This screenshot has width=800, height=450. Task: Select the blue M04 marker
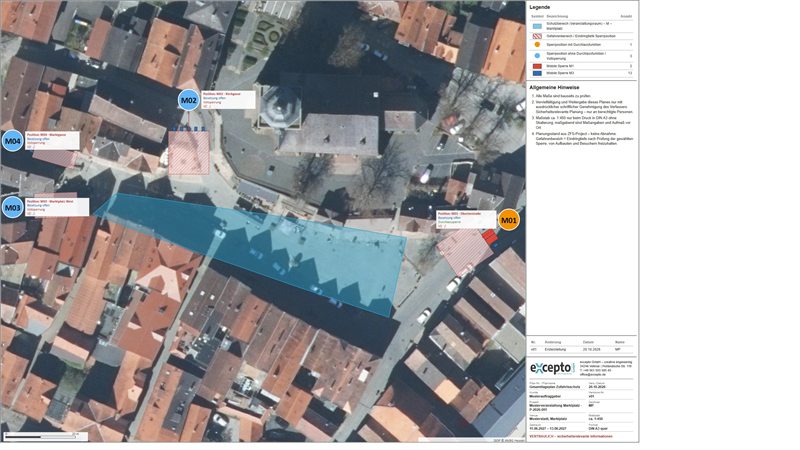12,141
